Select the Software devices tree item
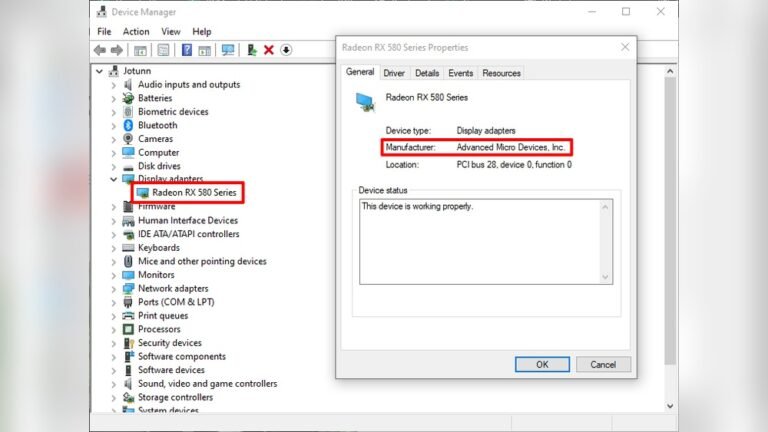This screenshot has height=432, width=768. click(x=171, y=370)
